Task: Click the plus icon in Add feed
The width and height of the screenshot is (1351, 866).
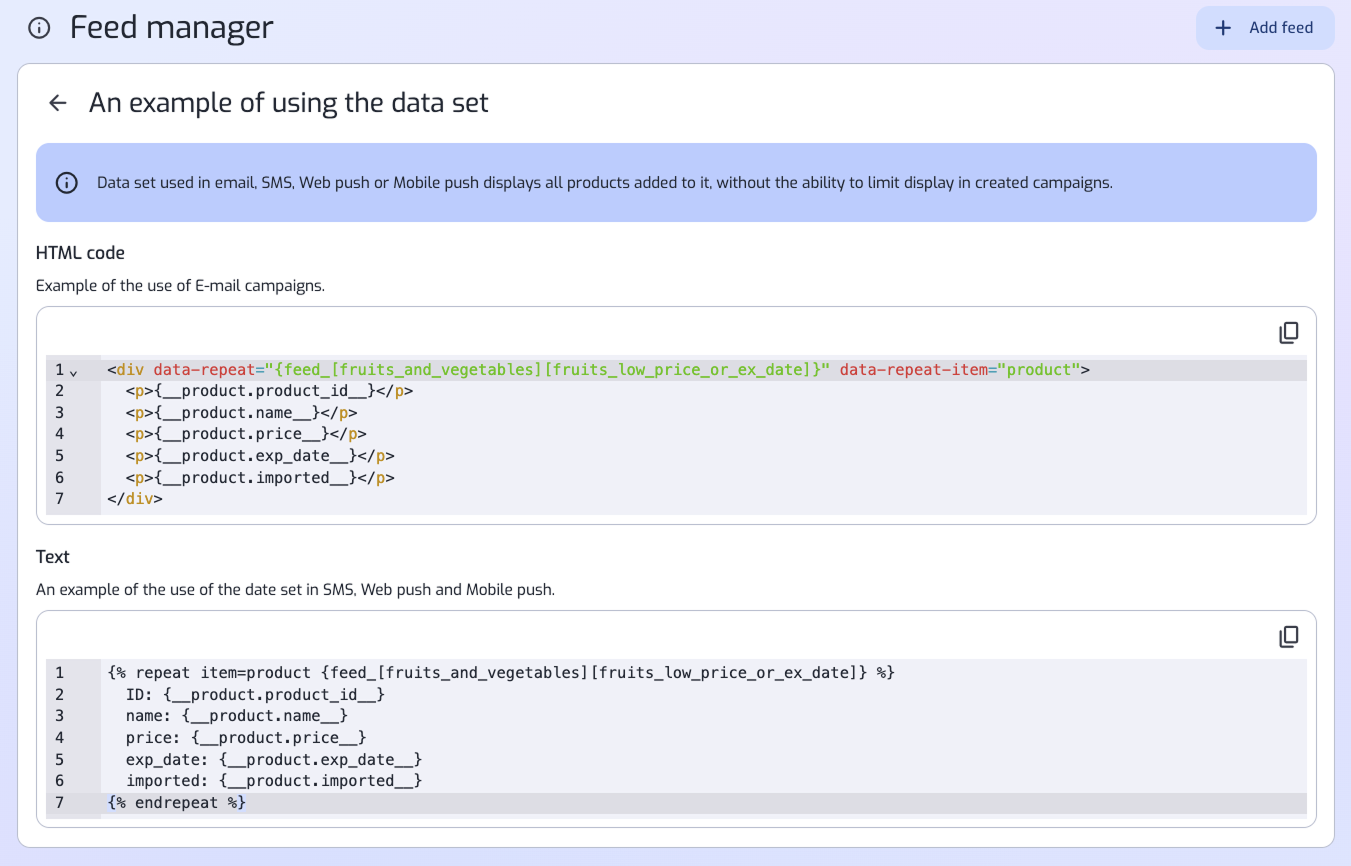Action: click(1222, 28)
